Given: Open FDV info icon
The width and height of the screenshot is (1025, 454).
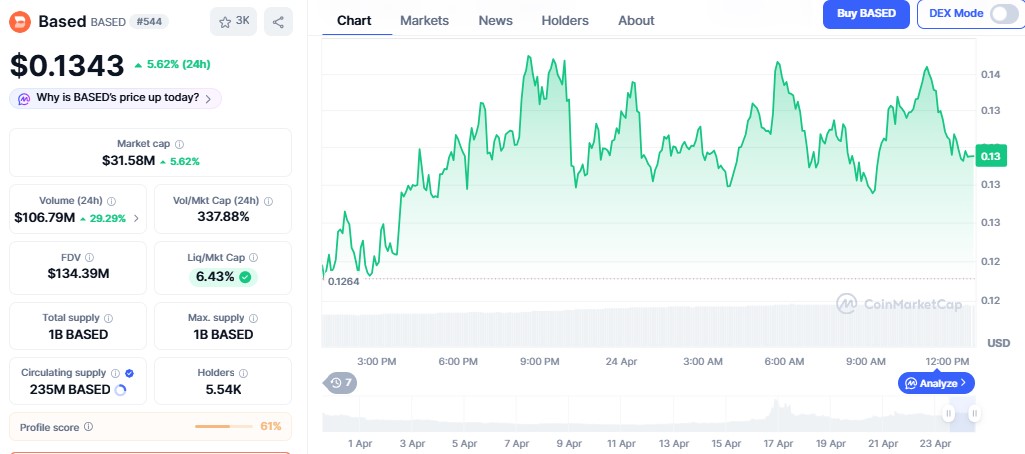Looking at the screenshot, I should [x=89, y=258].
